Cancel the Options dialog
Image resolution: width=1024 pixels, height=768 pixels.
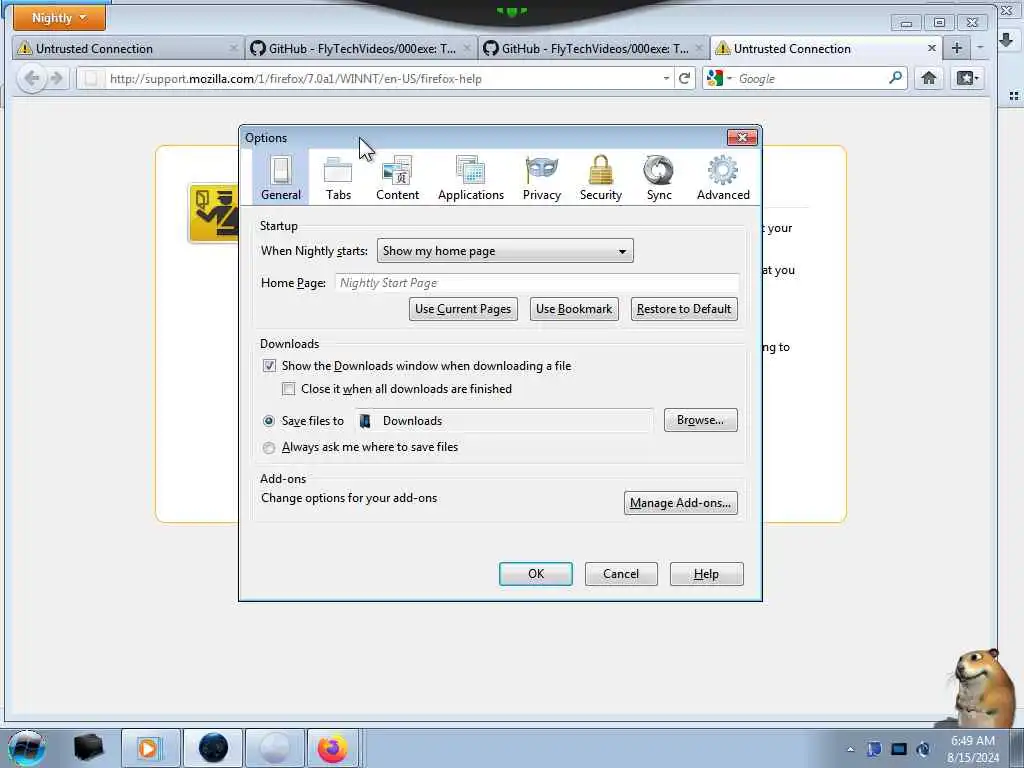(x=620, y=574)
